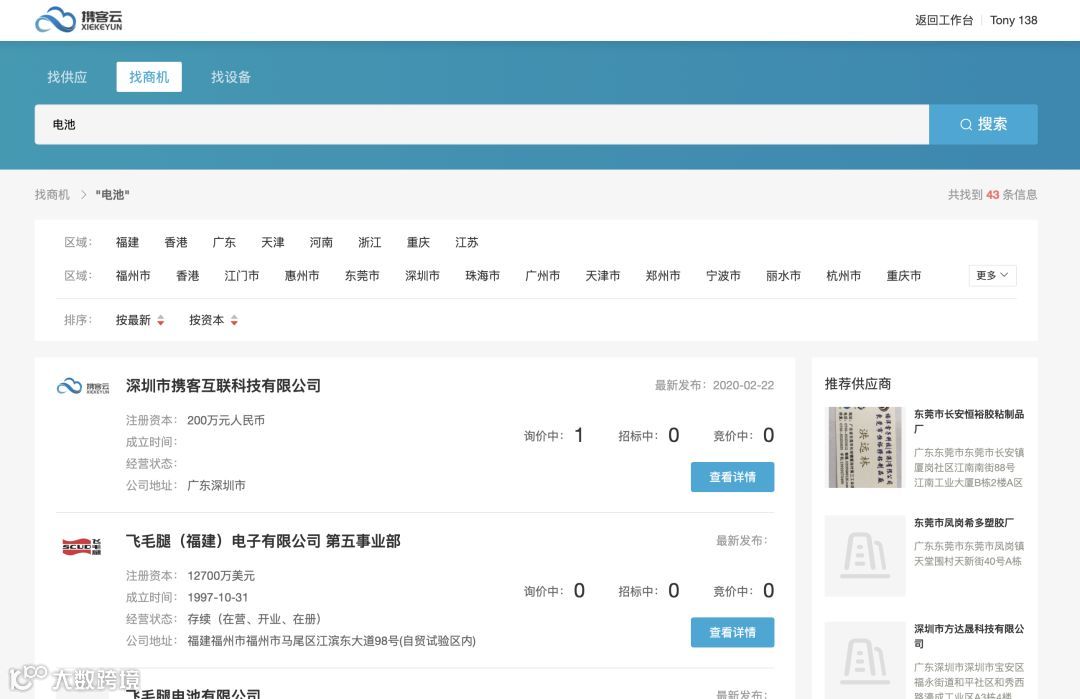
Task: Open the Tony 138 user menu
Action: pyautogui.click(x=1013, y=20)
